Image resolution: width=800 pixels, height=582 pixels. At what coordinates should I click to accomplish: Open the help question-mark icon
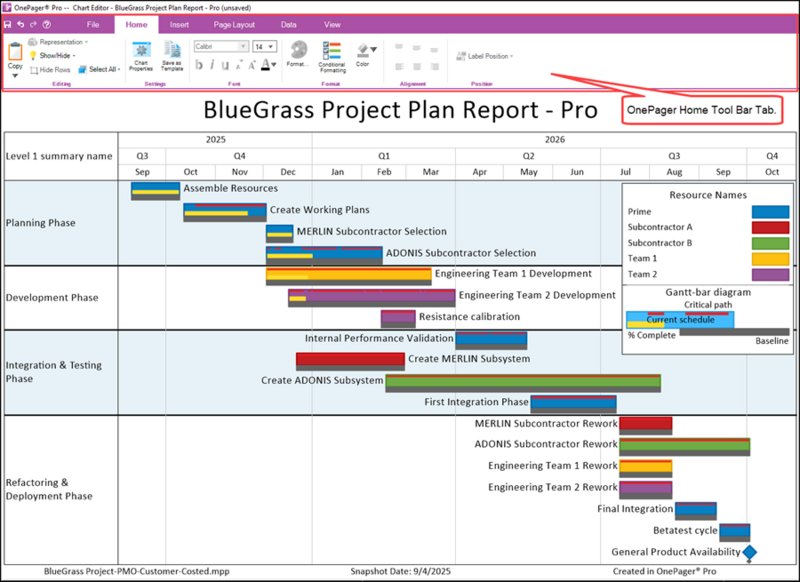[x=46, y=24]
